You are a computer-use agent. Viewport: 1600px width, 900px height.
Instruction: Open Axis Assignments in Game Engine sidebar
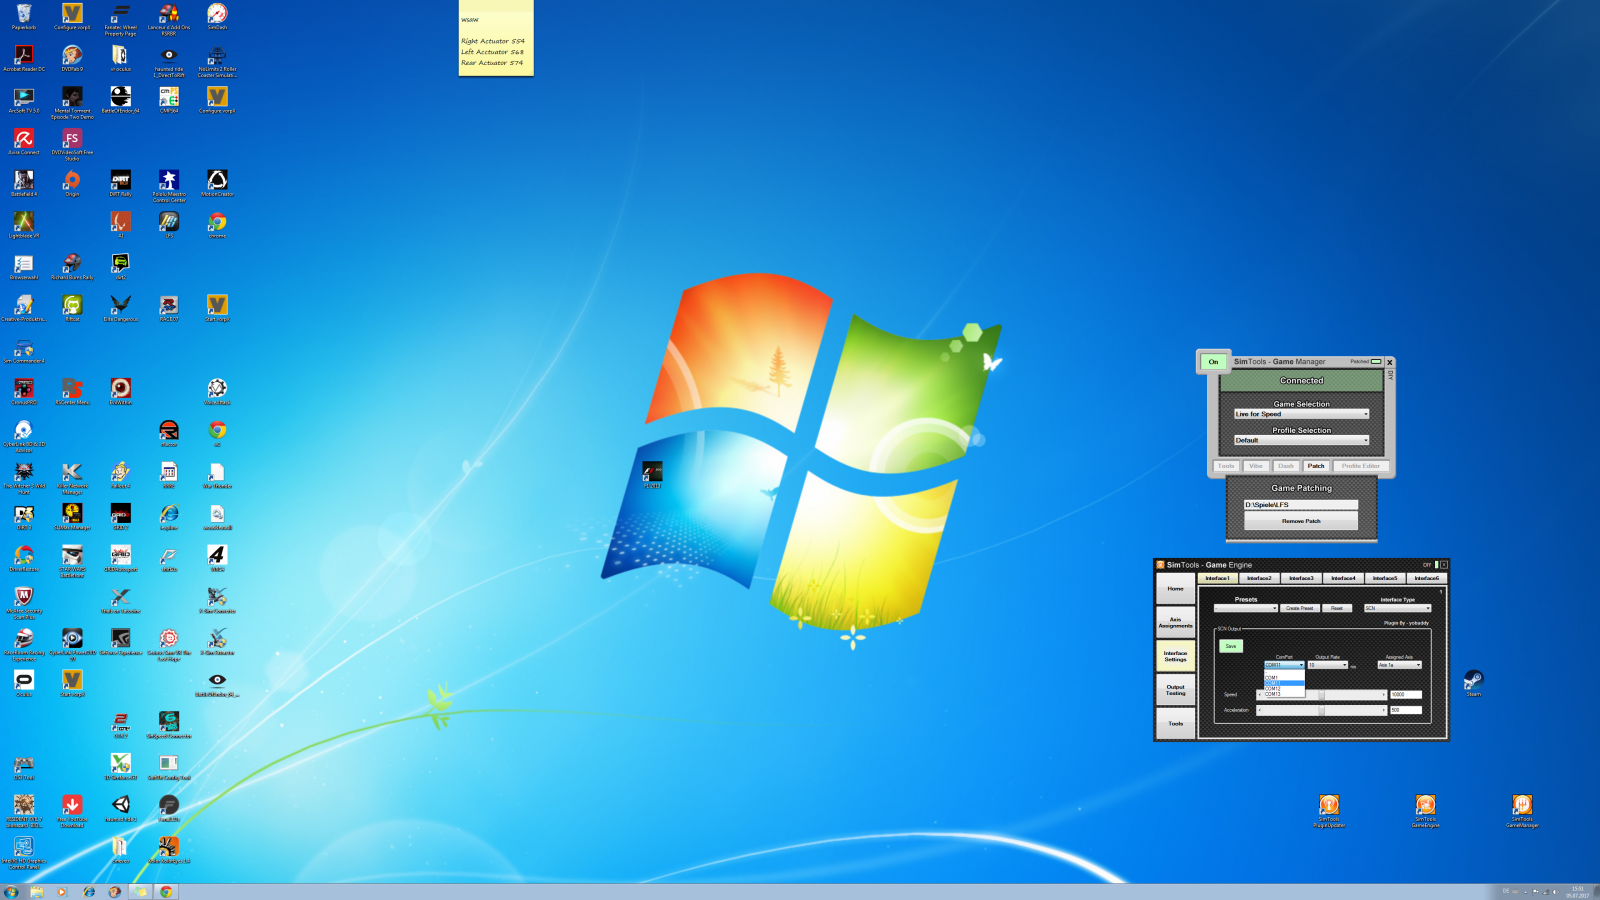[1176, 622]
